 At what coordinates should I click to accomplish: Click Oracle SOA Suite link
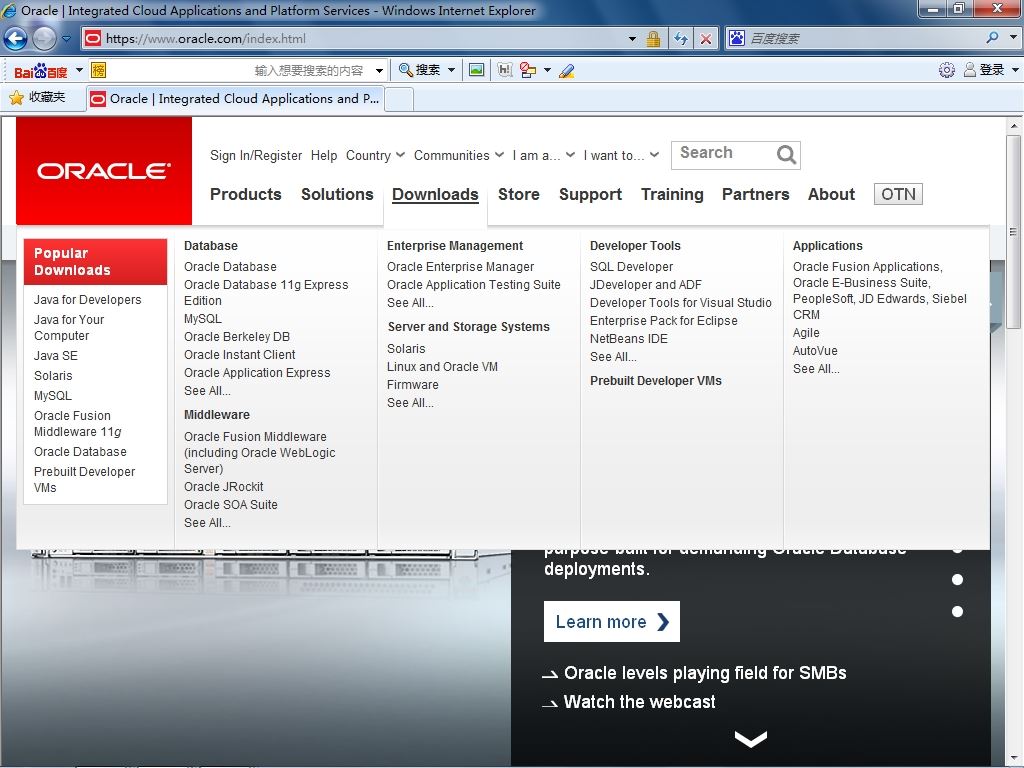[x=231, y=504]
